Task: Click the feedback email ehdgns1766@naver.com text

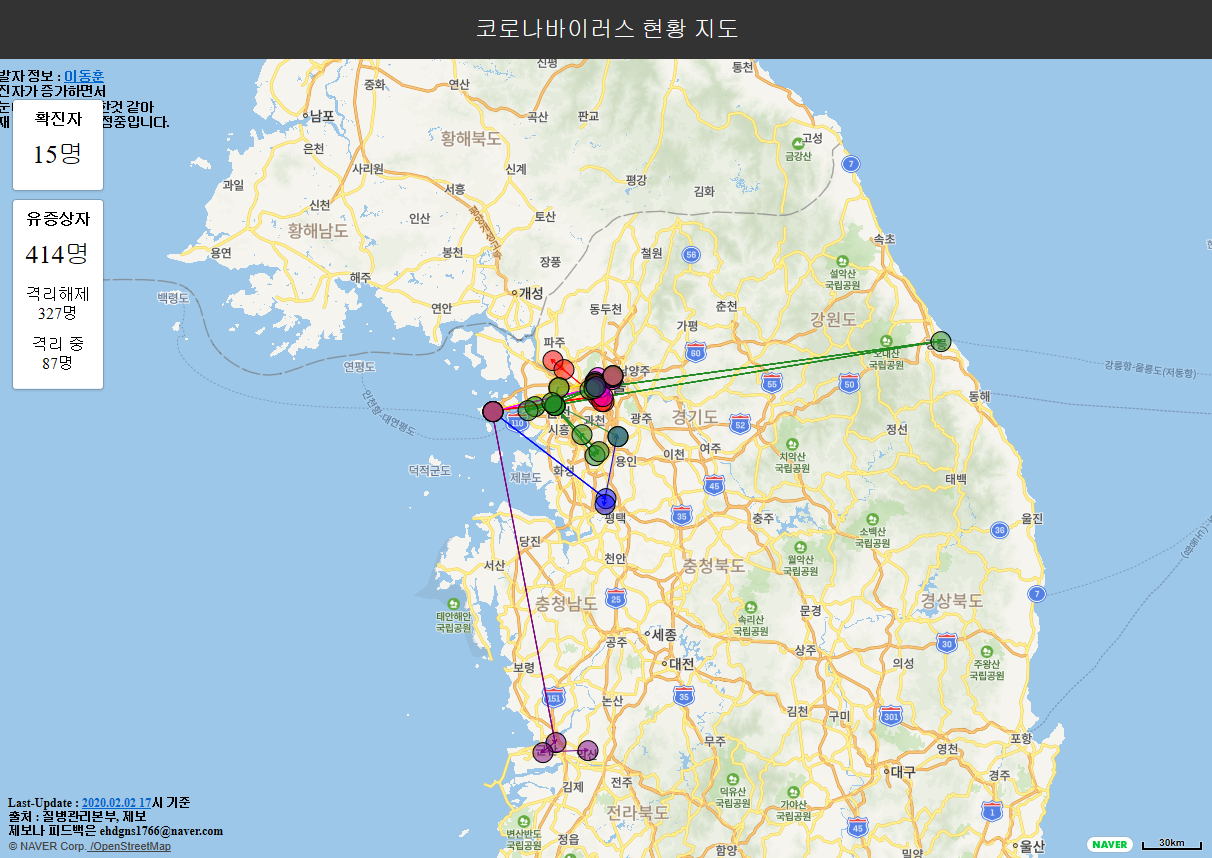Action: point(161,831)
